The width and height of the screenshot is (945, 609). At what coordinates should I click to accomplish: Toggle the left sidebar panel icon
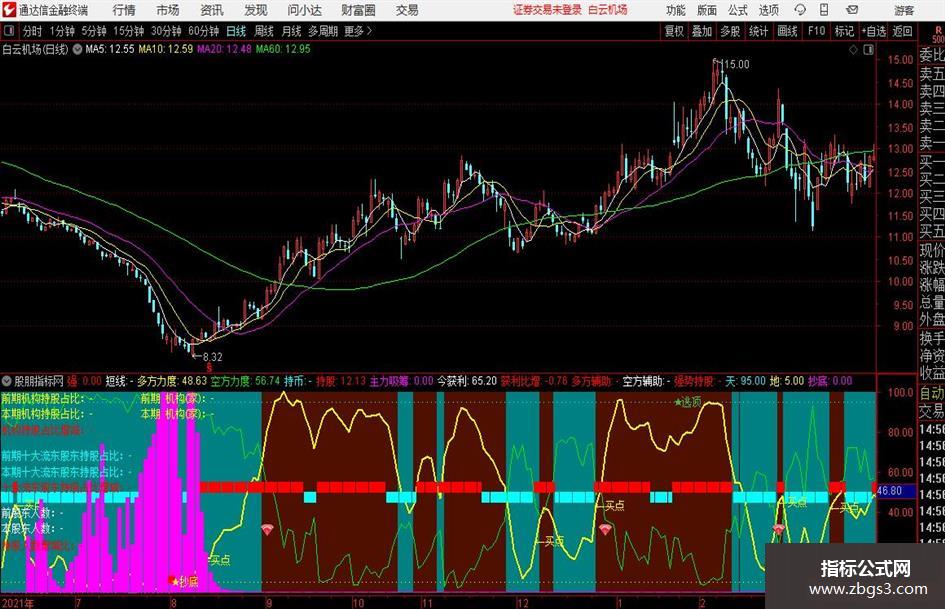9,31
